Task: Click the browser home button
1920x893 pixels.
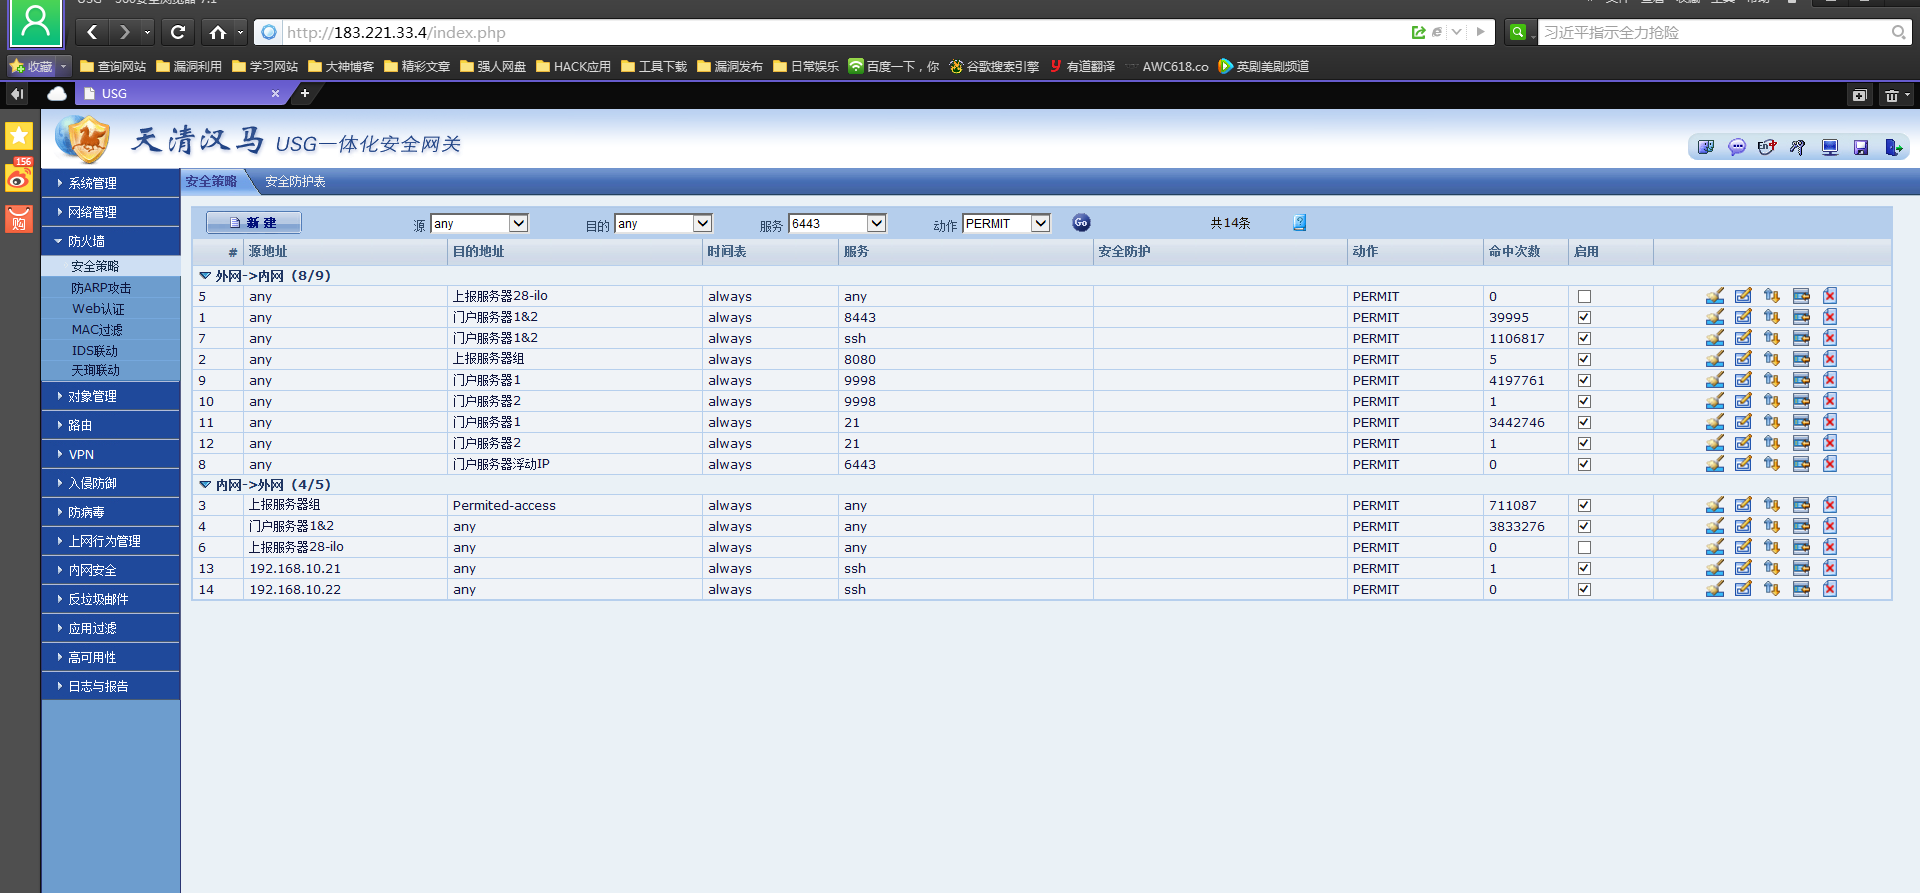Action: point(217,32)
